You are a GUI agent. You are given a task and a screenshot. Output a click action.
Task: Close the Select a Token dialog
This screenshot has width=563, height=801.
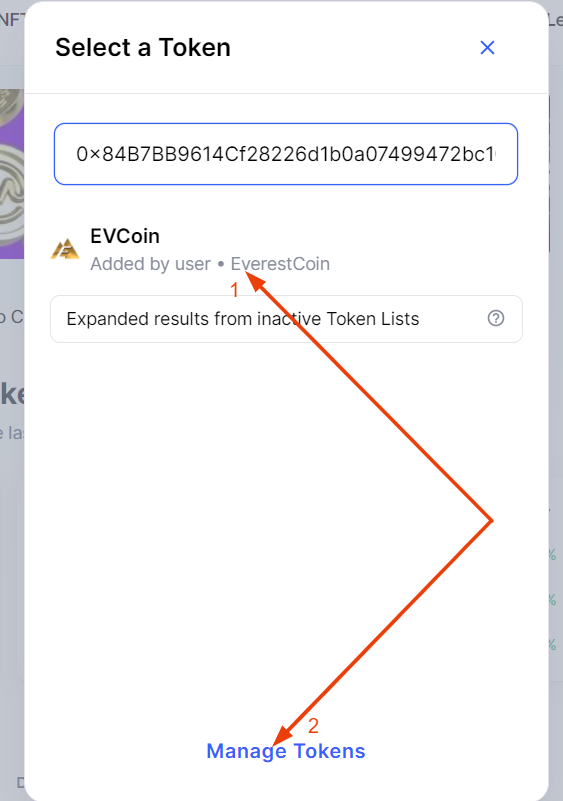487,48
